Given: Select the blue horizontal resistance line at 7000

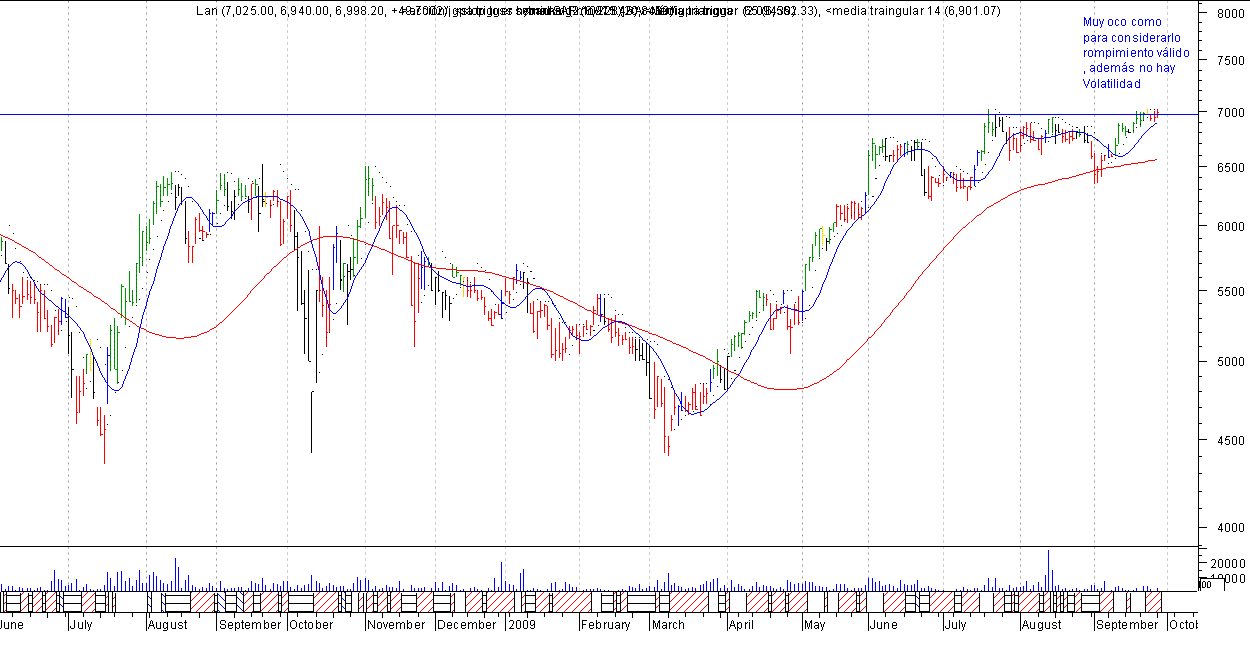Looking at the screenshot, I should point(600,114).
